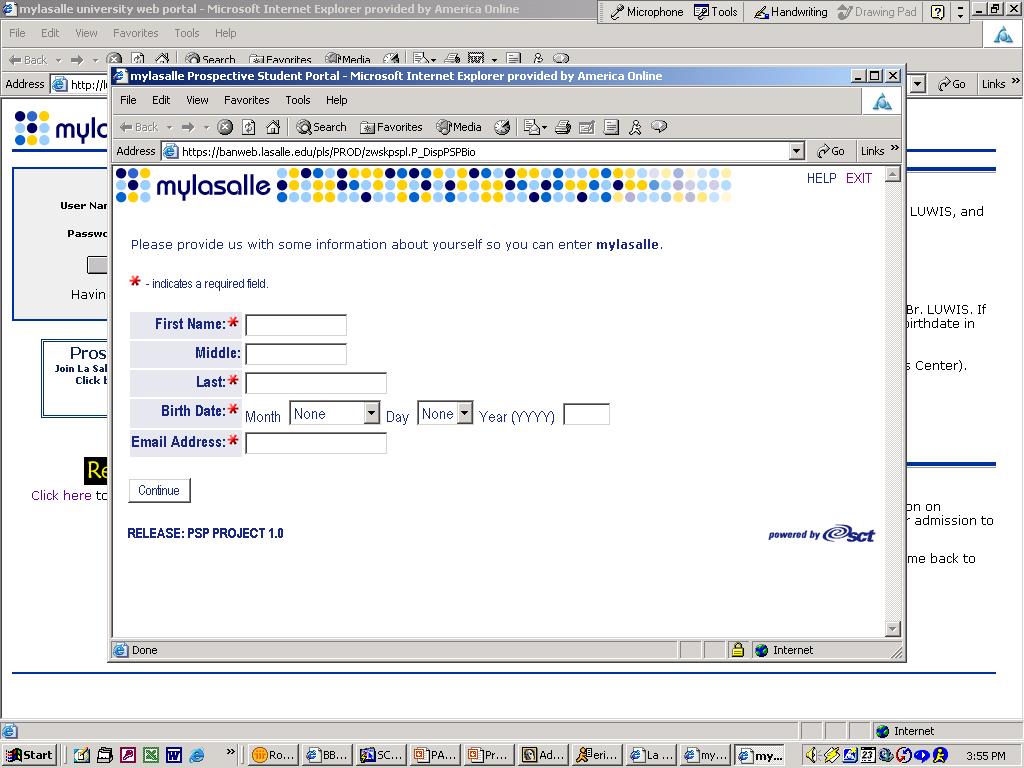Click the Microphone button on the language bar
The height and width of the screenshot is (768, 1024).
(x=646, y=12)
